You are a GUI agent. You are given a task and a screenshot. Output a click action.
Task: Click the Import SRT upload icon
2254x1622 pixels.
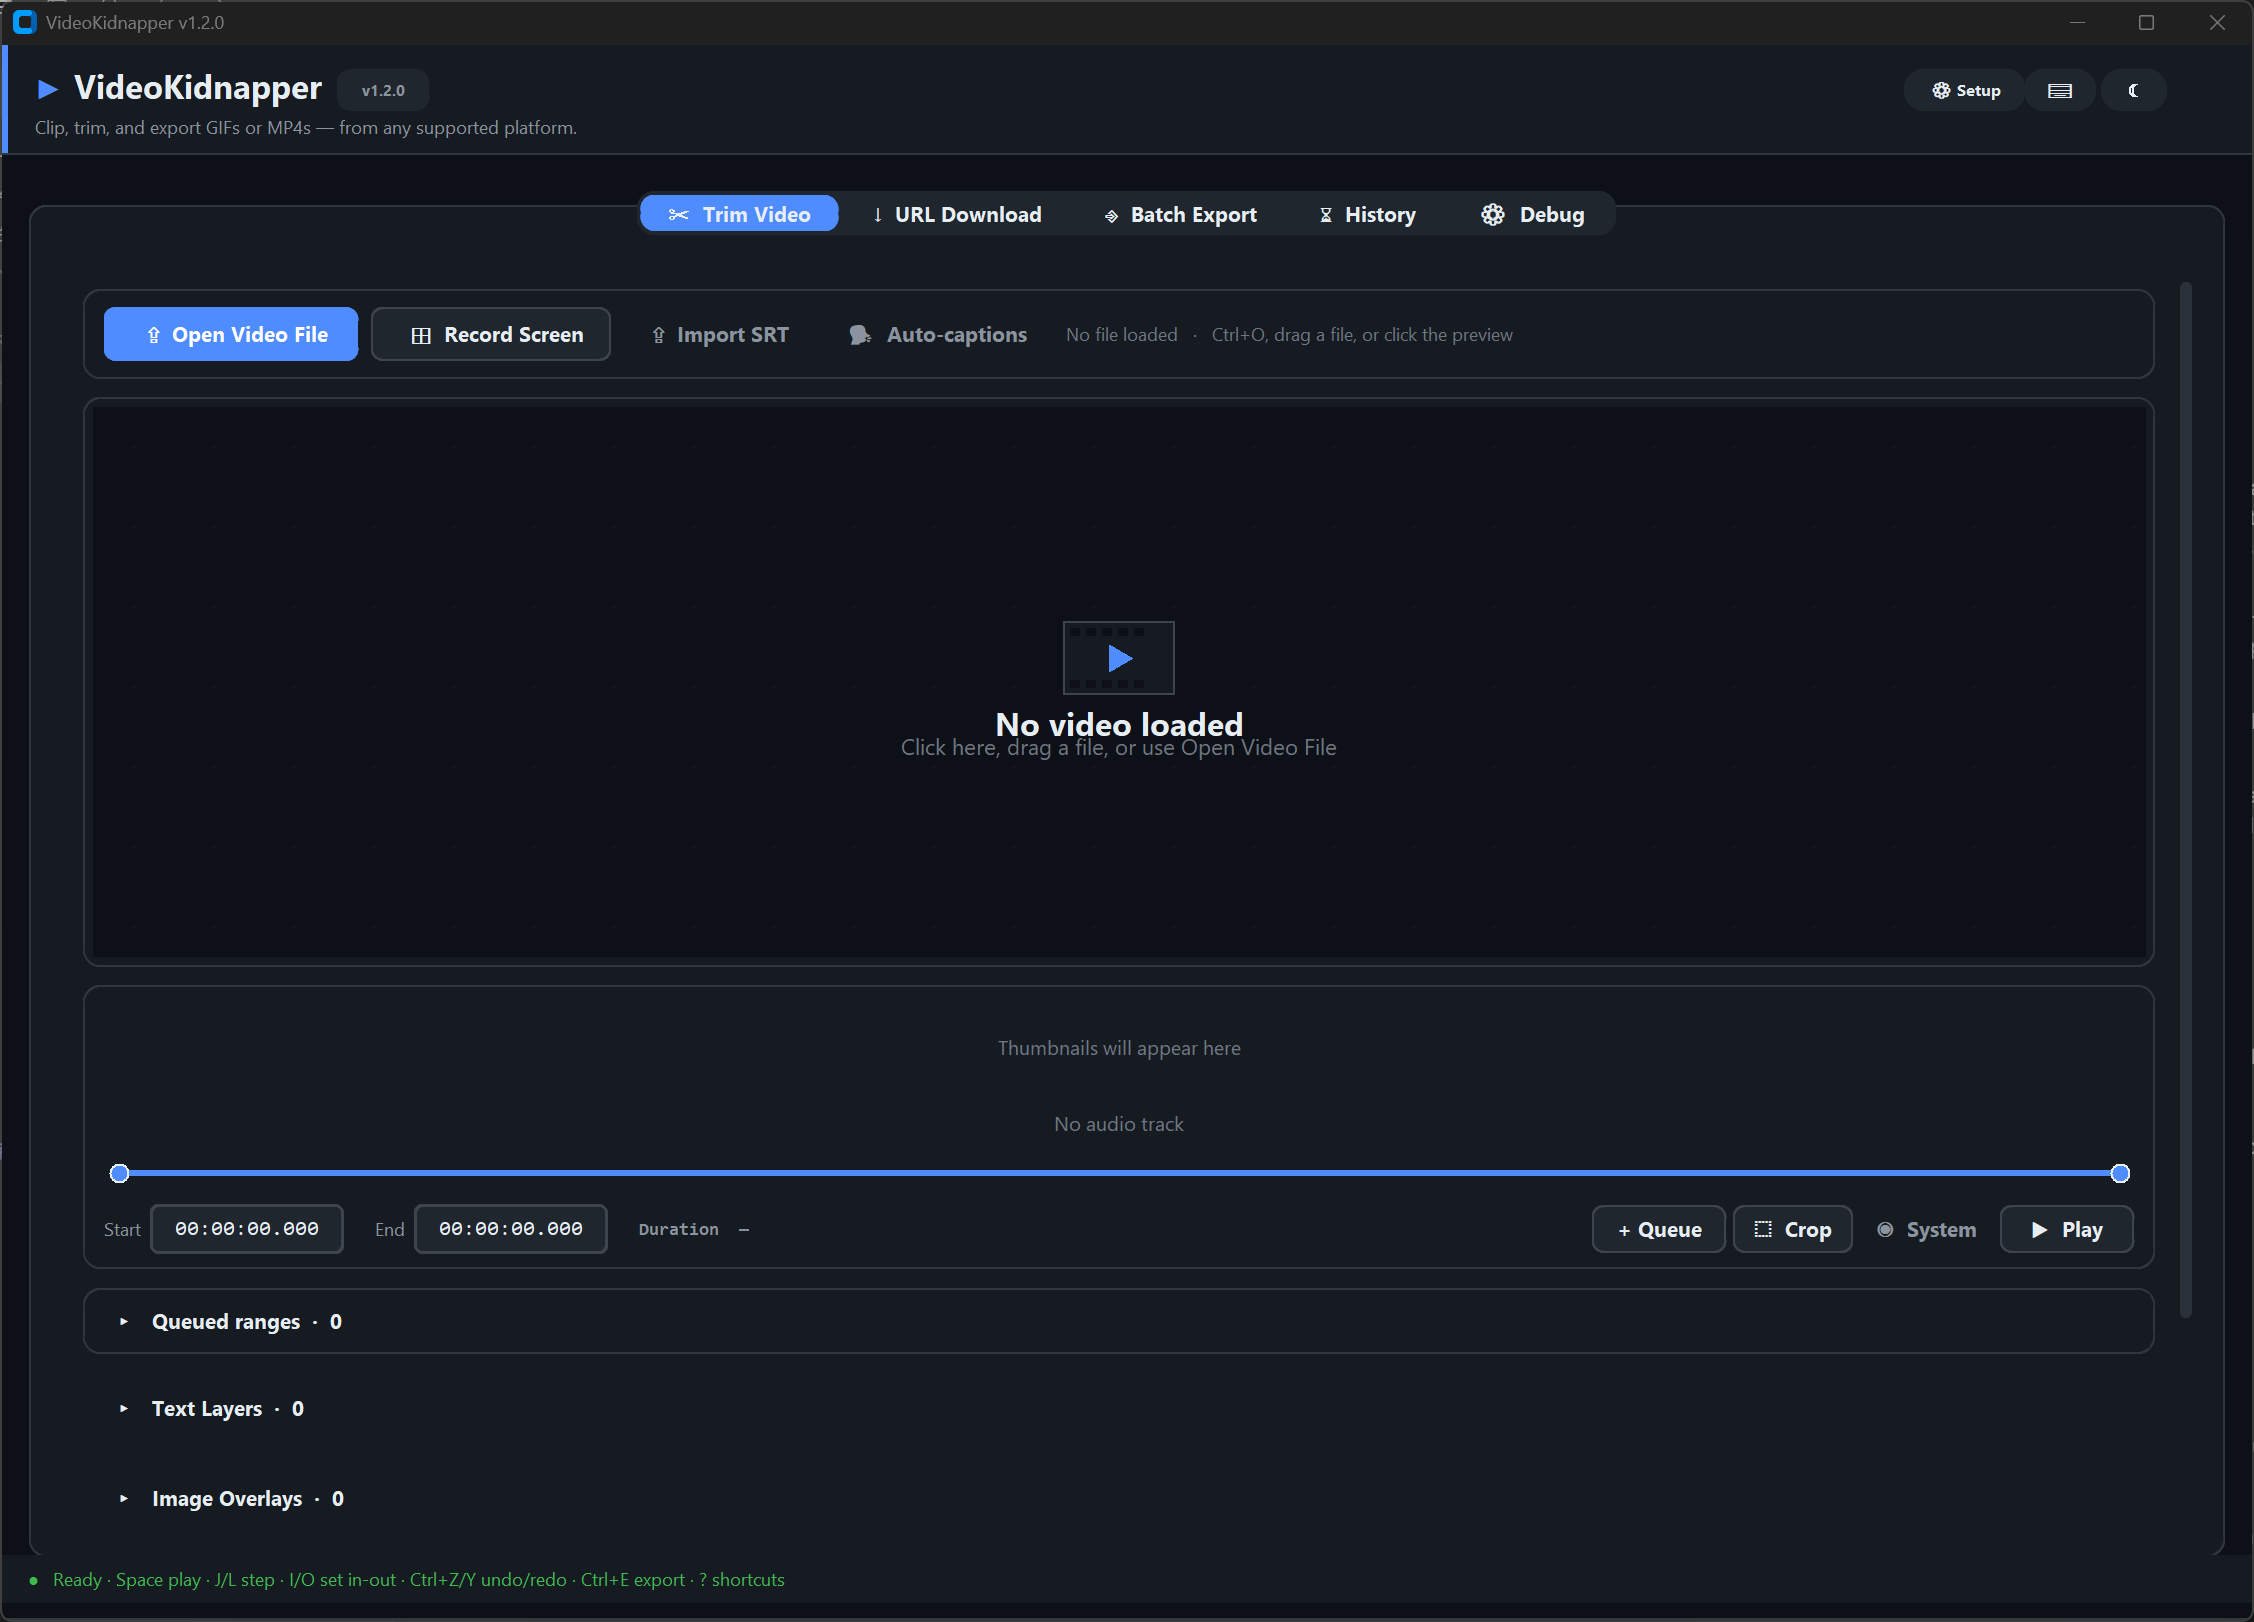pos(658,335)
